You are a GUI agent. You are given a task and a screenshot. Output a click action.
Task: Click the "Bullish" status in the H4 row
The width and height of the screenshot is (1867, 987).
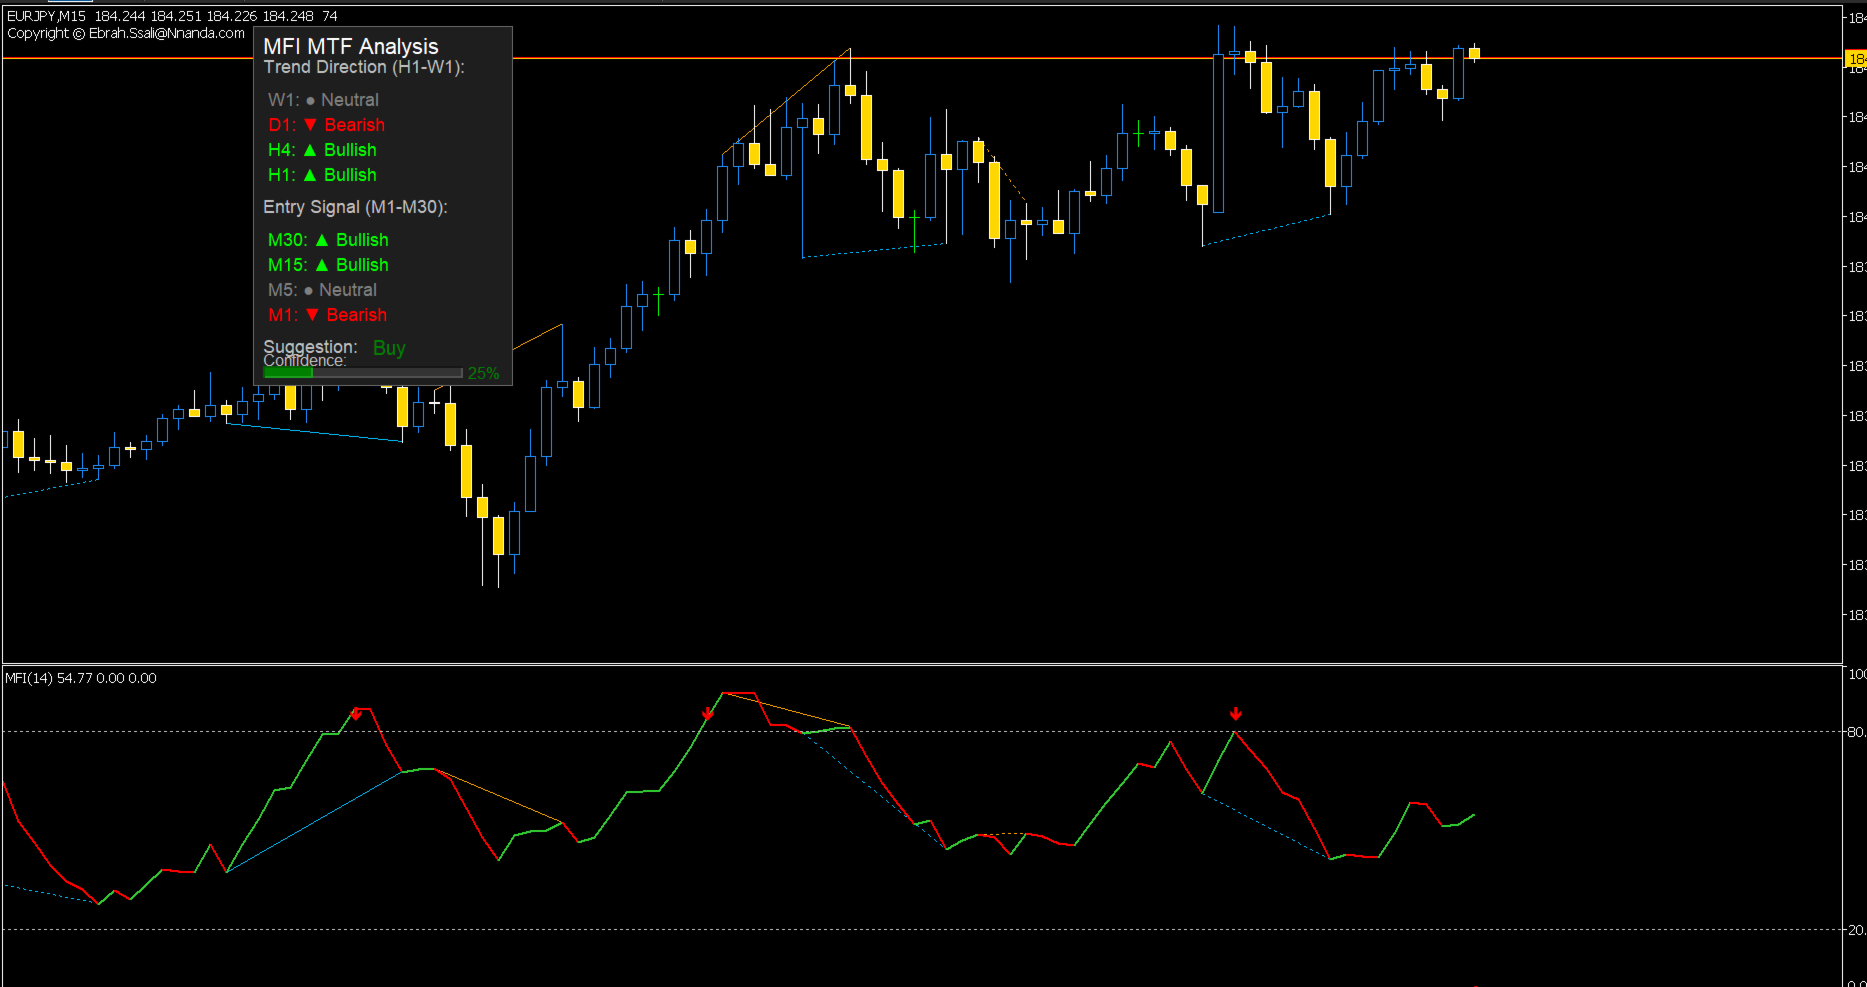click(350, 150)
